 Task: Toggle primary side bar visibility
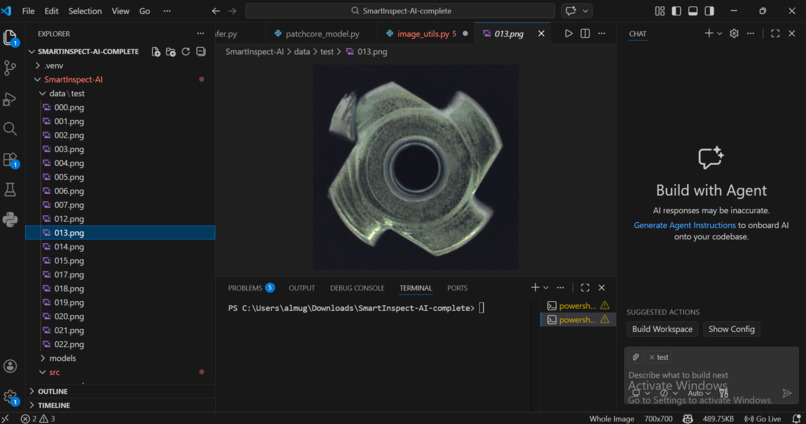676,11
